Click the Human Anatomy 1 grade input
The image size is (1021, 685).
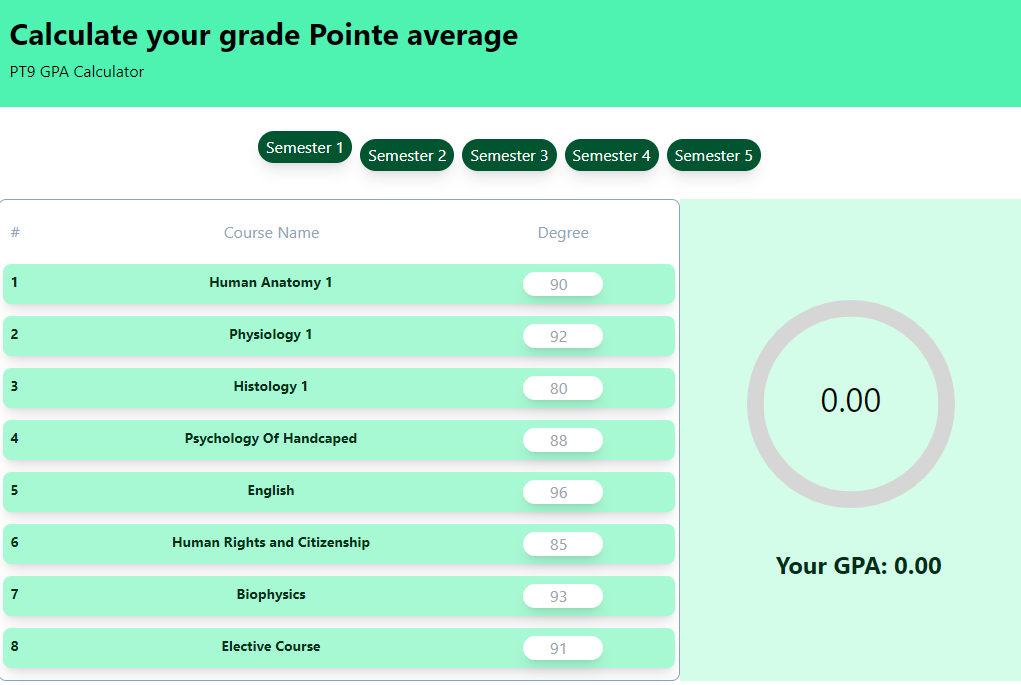click(562, 284)
